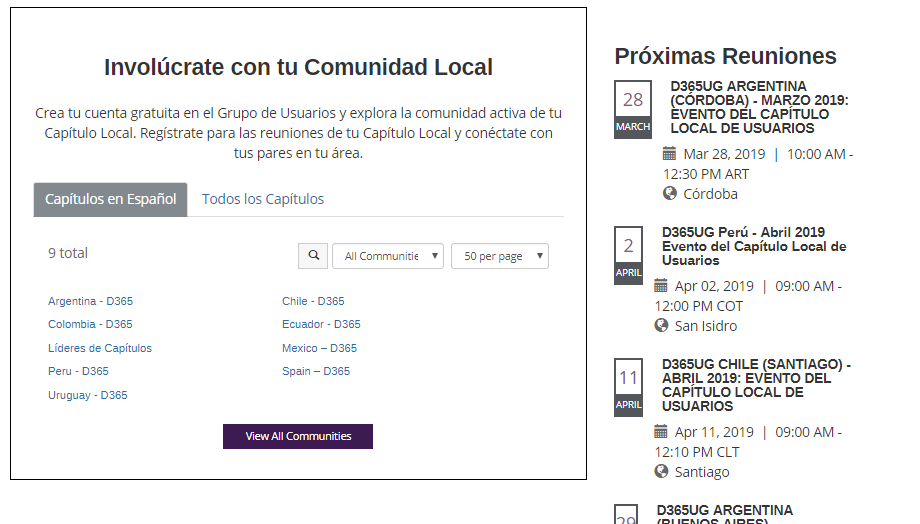Click the 12:00 PM COT time text
The image size is (920, 524).
tap(699, 306)
